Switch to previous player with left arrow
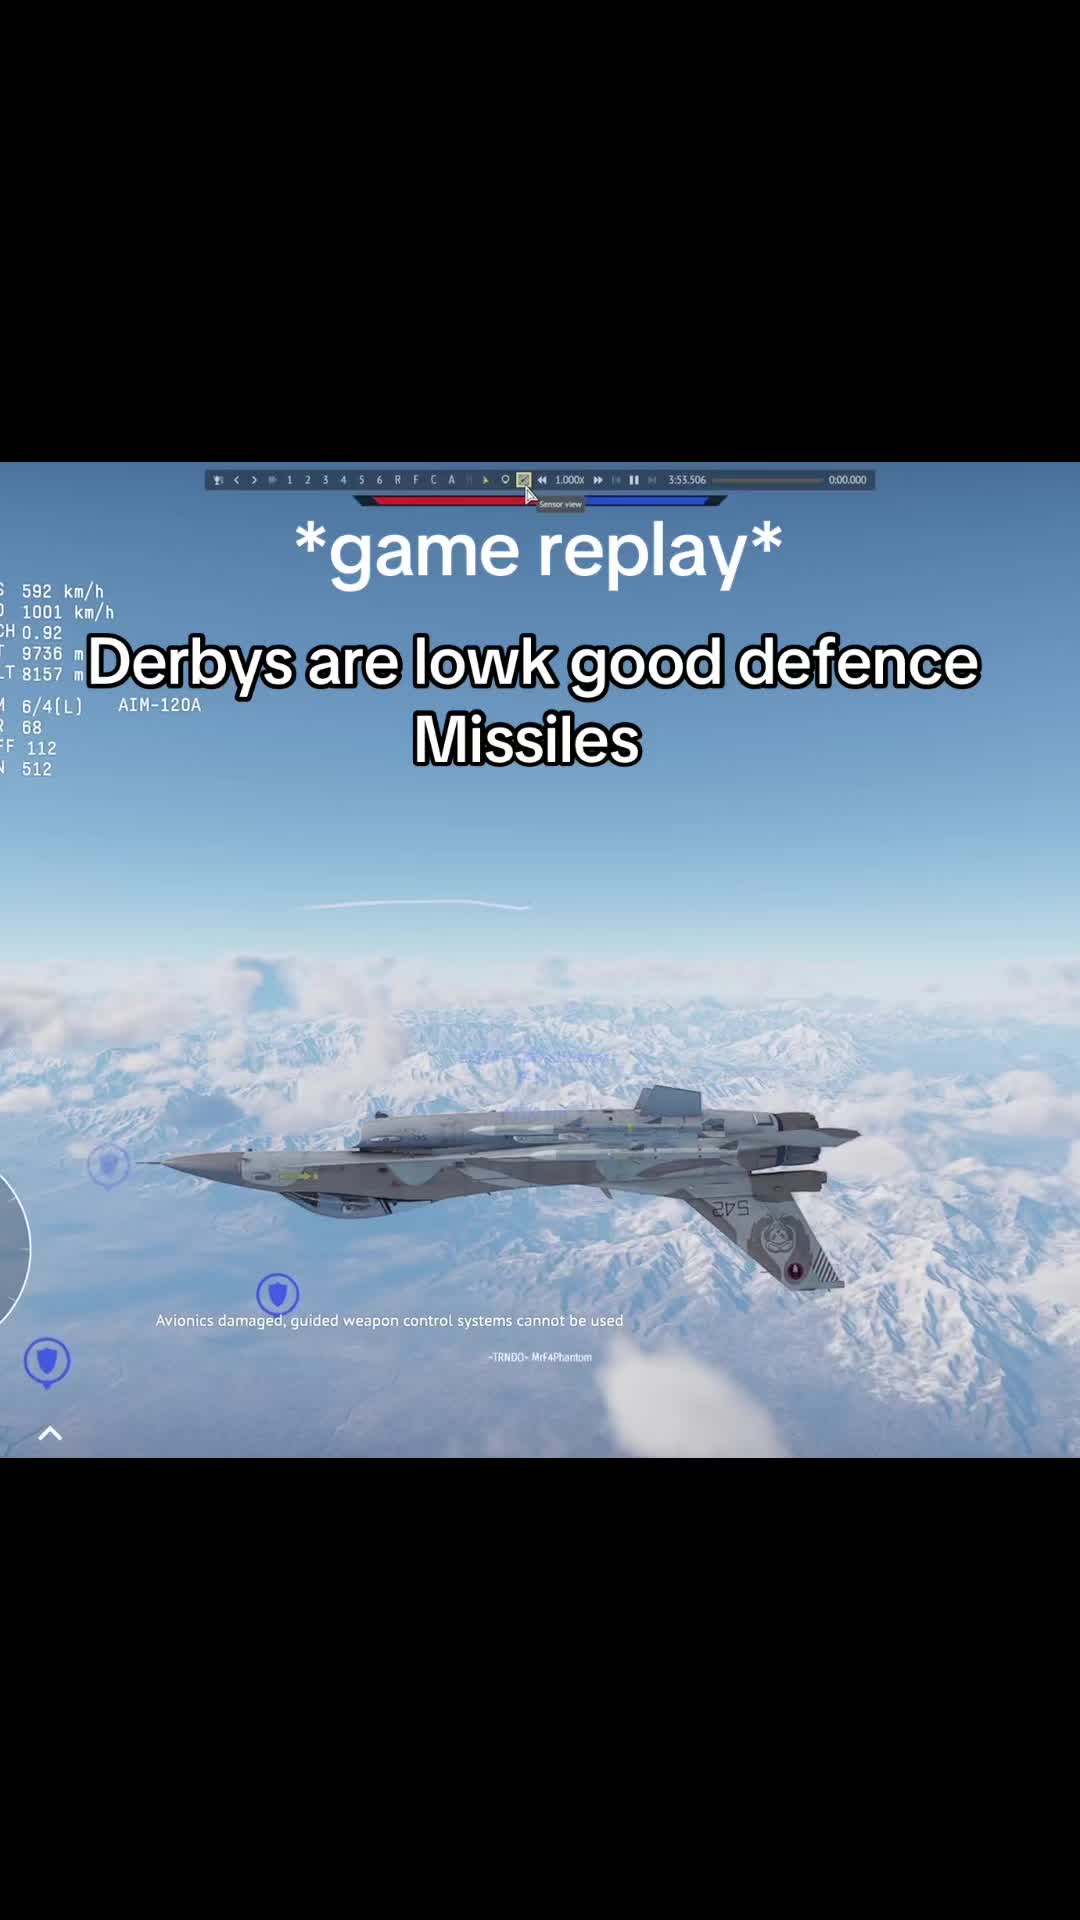 [236, 480]
